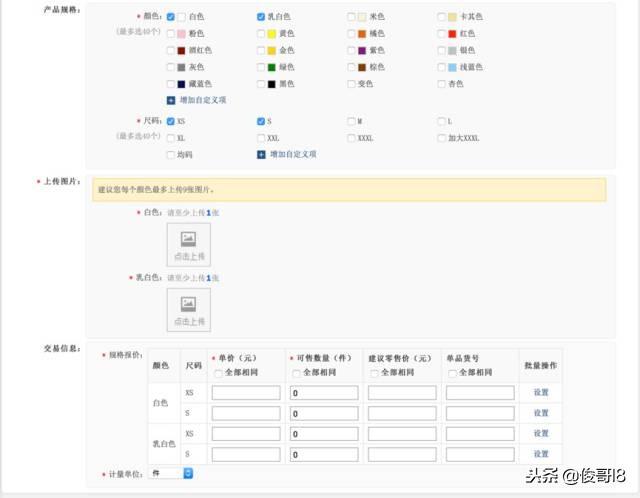Image resolution: width=640 pixels, height=498 pixels.
Task: Check the 变色 color checkbox
Action: click(x=351, y=84)
